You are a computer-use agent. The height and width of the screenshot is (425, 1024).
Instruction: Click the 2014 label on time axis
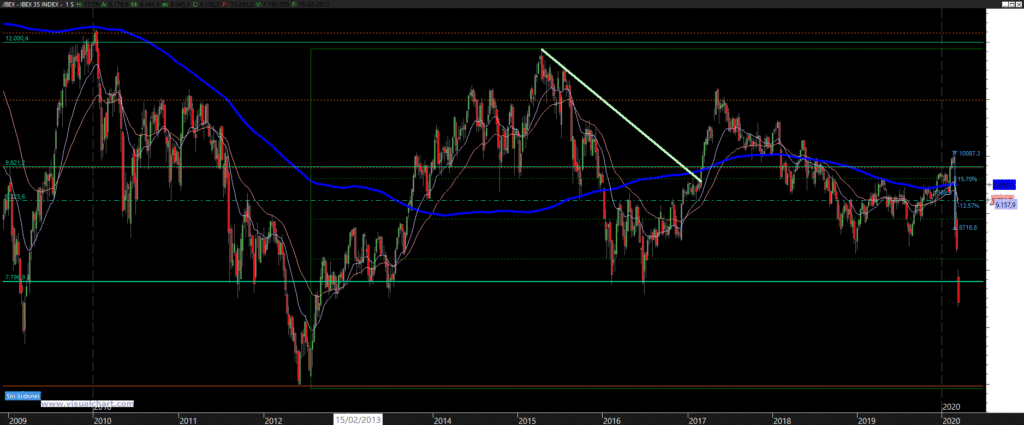(443, 420)
